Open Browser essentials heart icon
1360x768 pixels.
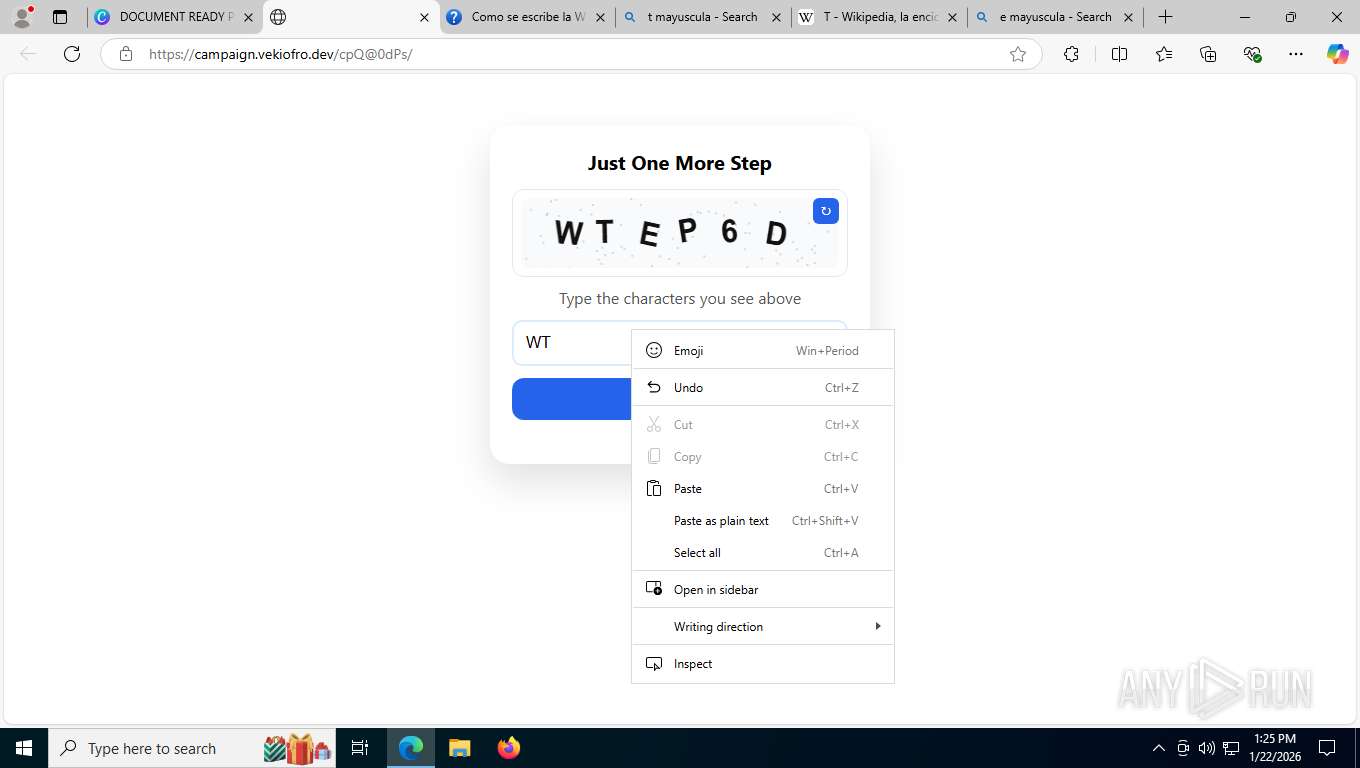tap(1252, 54)
